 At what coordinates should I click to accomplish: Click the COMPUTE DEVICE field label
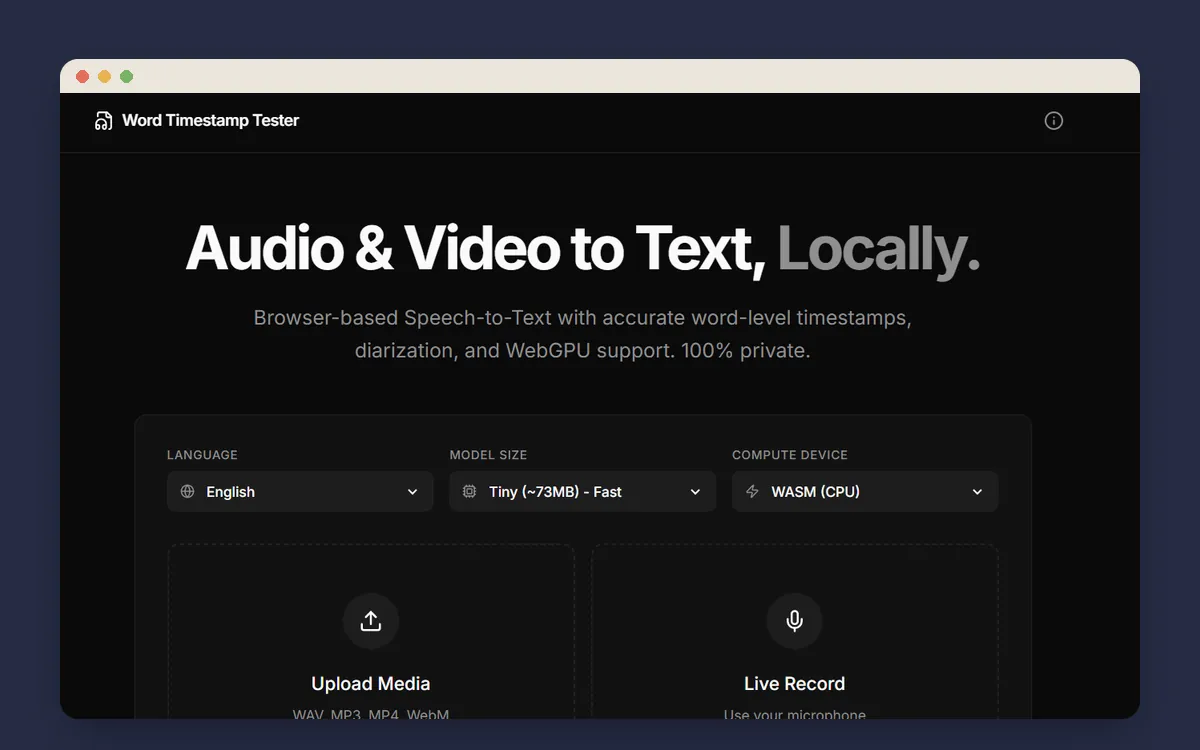click(790, 455)
